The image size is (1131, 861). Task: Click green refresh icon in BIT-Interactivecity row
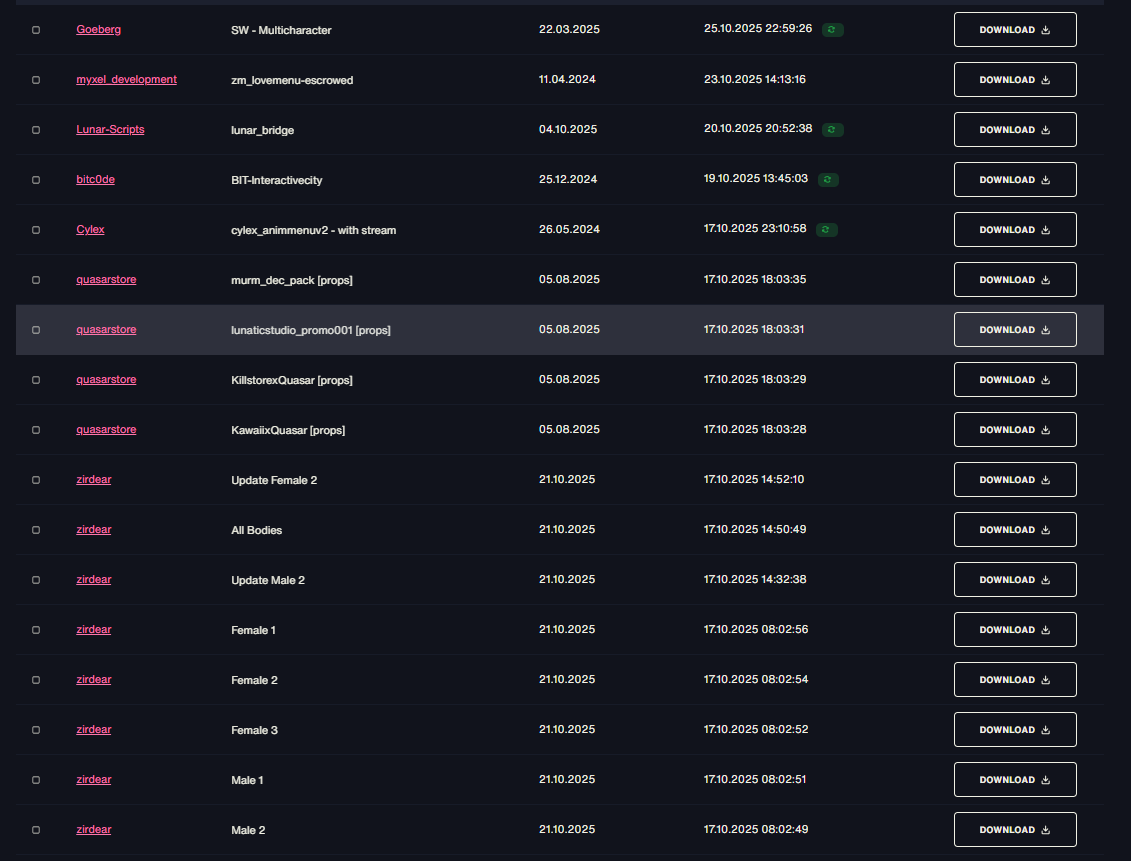point(828,180)
